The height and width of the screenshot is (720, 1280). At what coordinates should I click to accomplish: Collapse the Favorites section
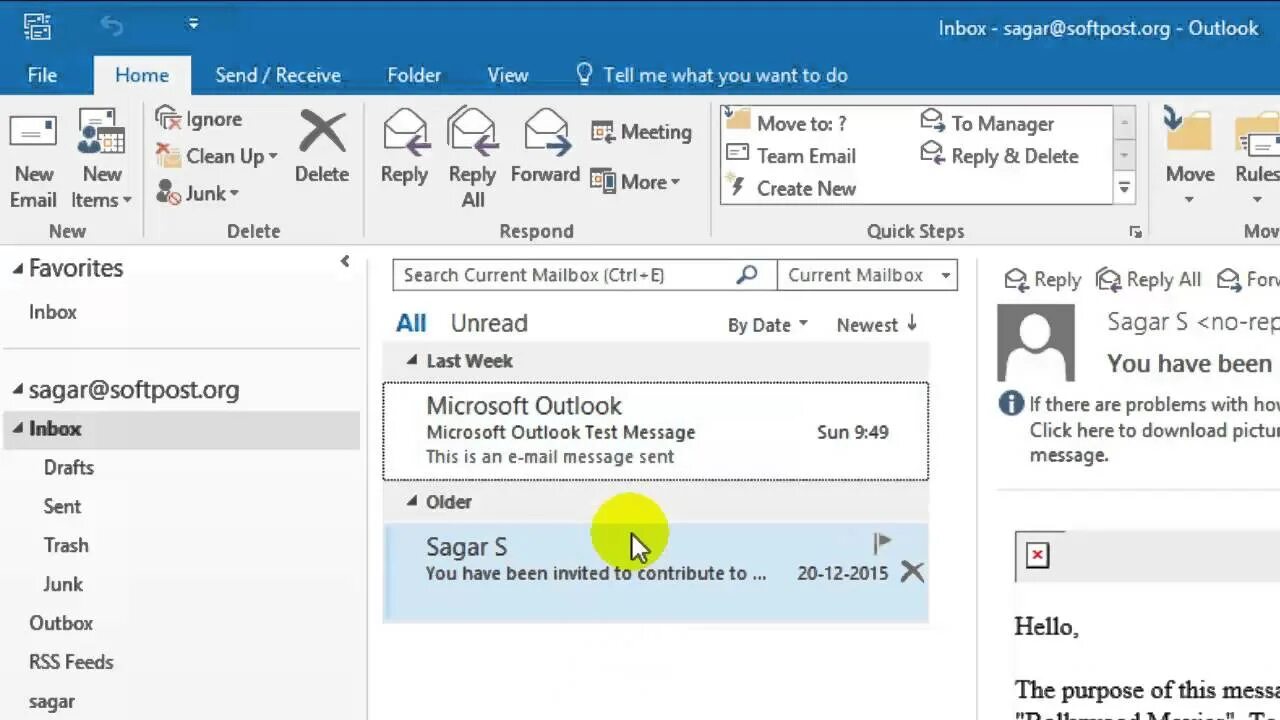point(17,267)
